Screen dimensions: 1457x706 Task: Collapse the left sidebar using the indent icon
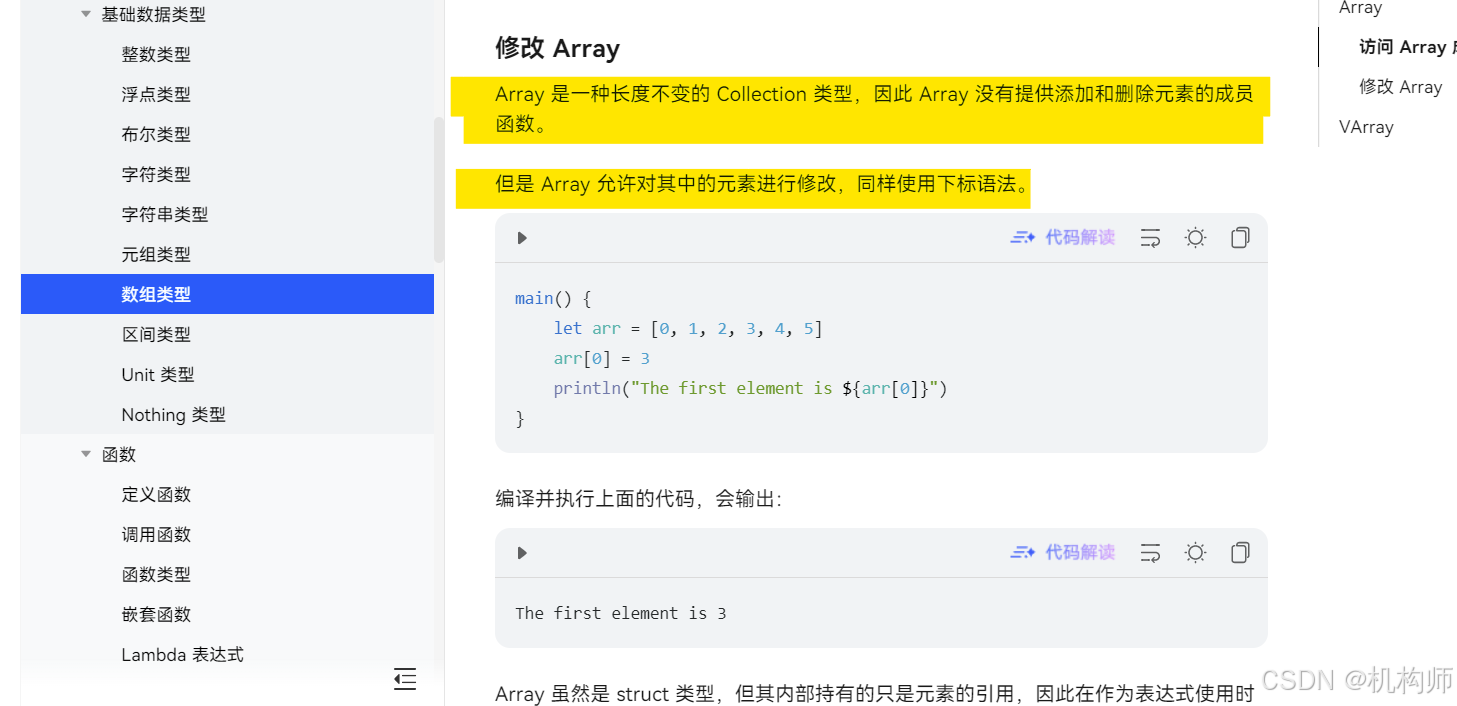405,679
